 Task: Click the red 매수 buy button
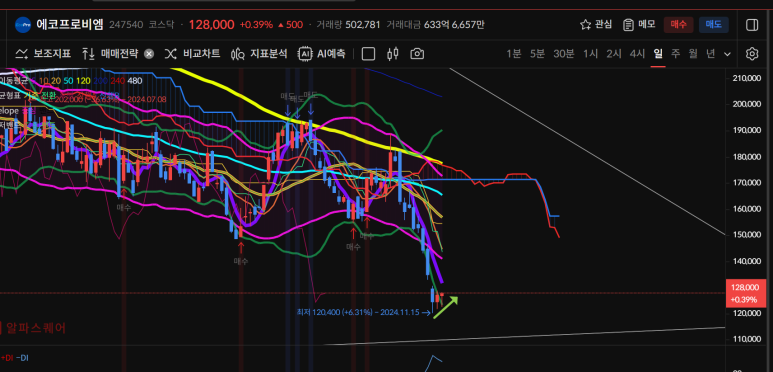click(x=678, y=25)
